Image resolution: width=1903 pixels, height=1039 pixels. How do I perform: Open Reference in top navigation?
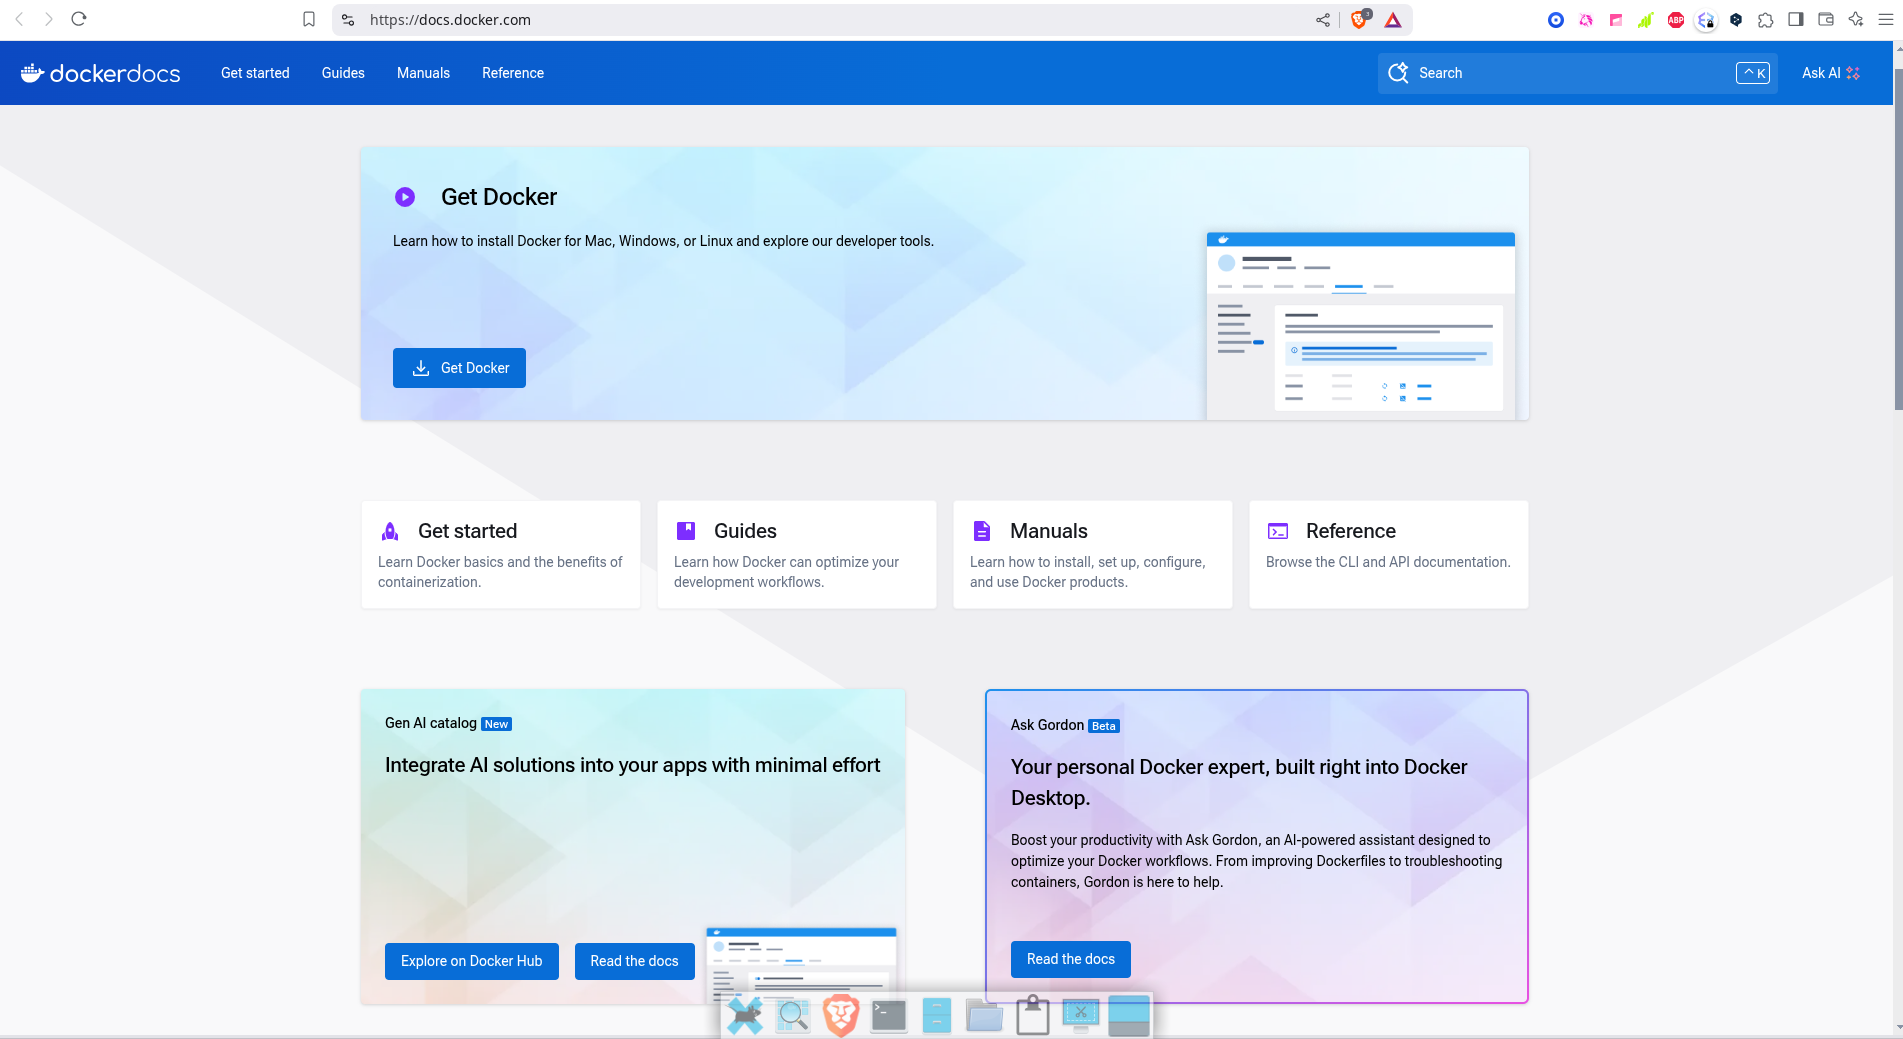click(513, 73)
